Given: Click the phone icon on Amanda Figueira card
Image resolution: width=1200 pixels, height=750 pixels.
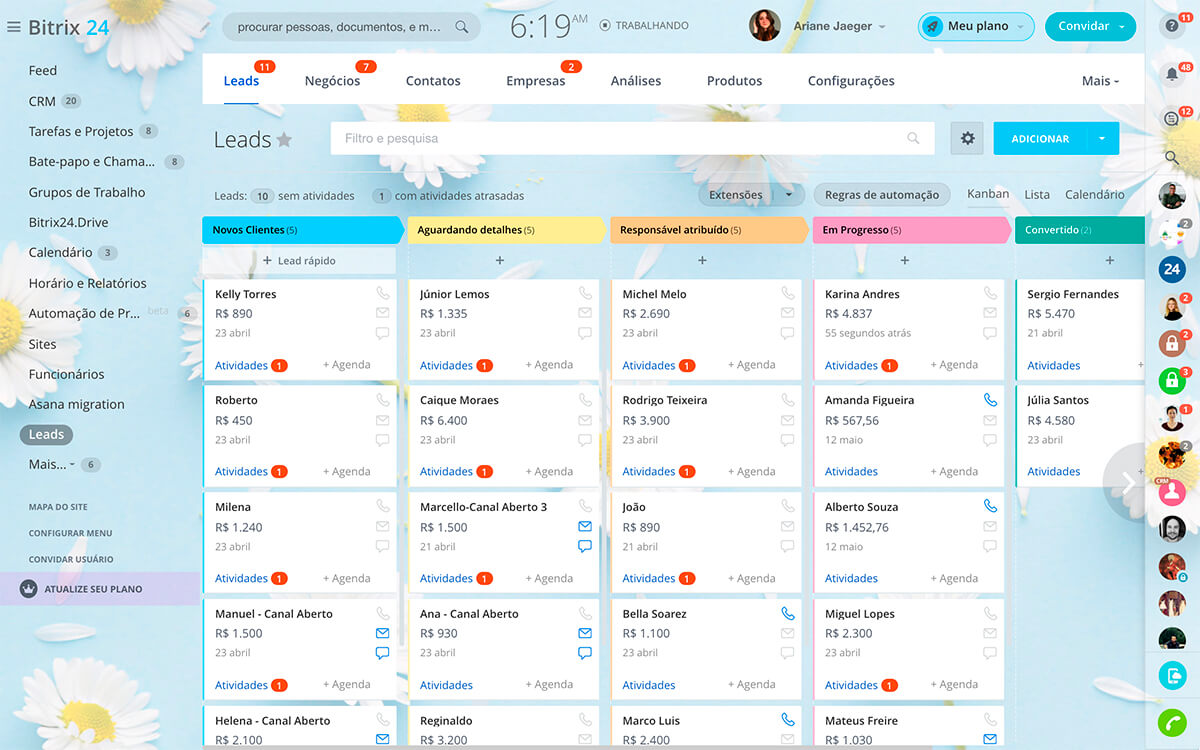Looking at the screenshot, I should click(990, 400).
